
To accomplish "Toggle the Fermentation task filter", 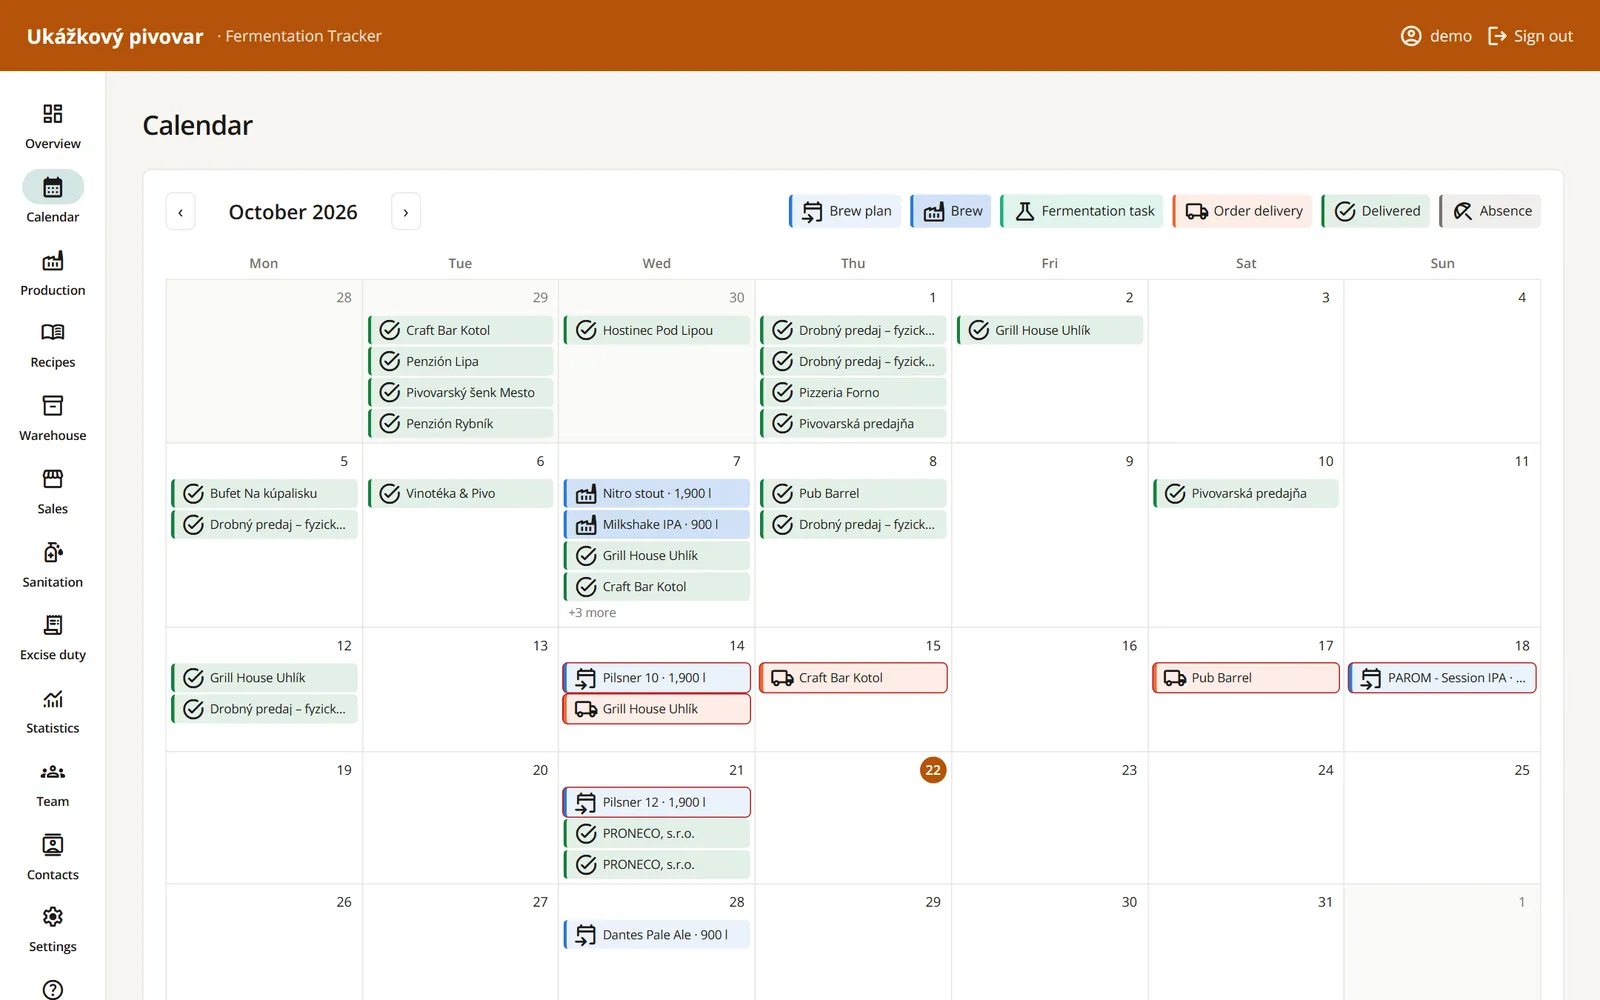I will (1083, 211).
